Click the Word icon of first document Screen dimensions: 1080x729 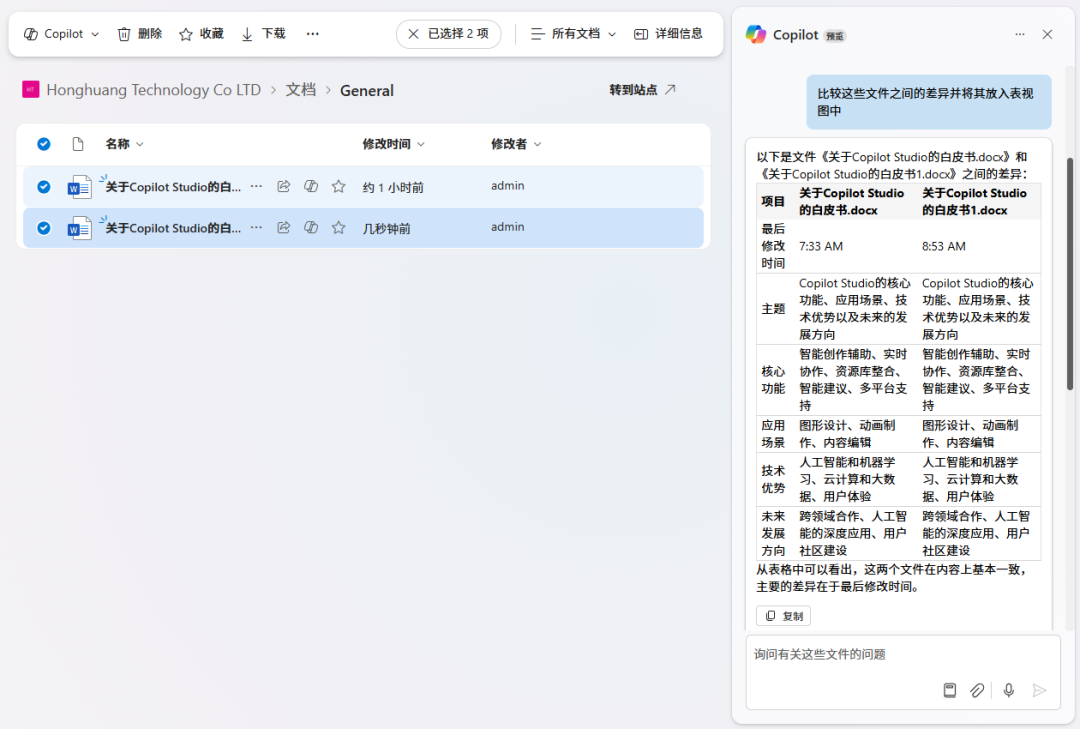pos(79,187)
